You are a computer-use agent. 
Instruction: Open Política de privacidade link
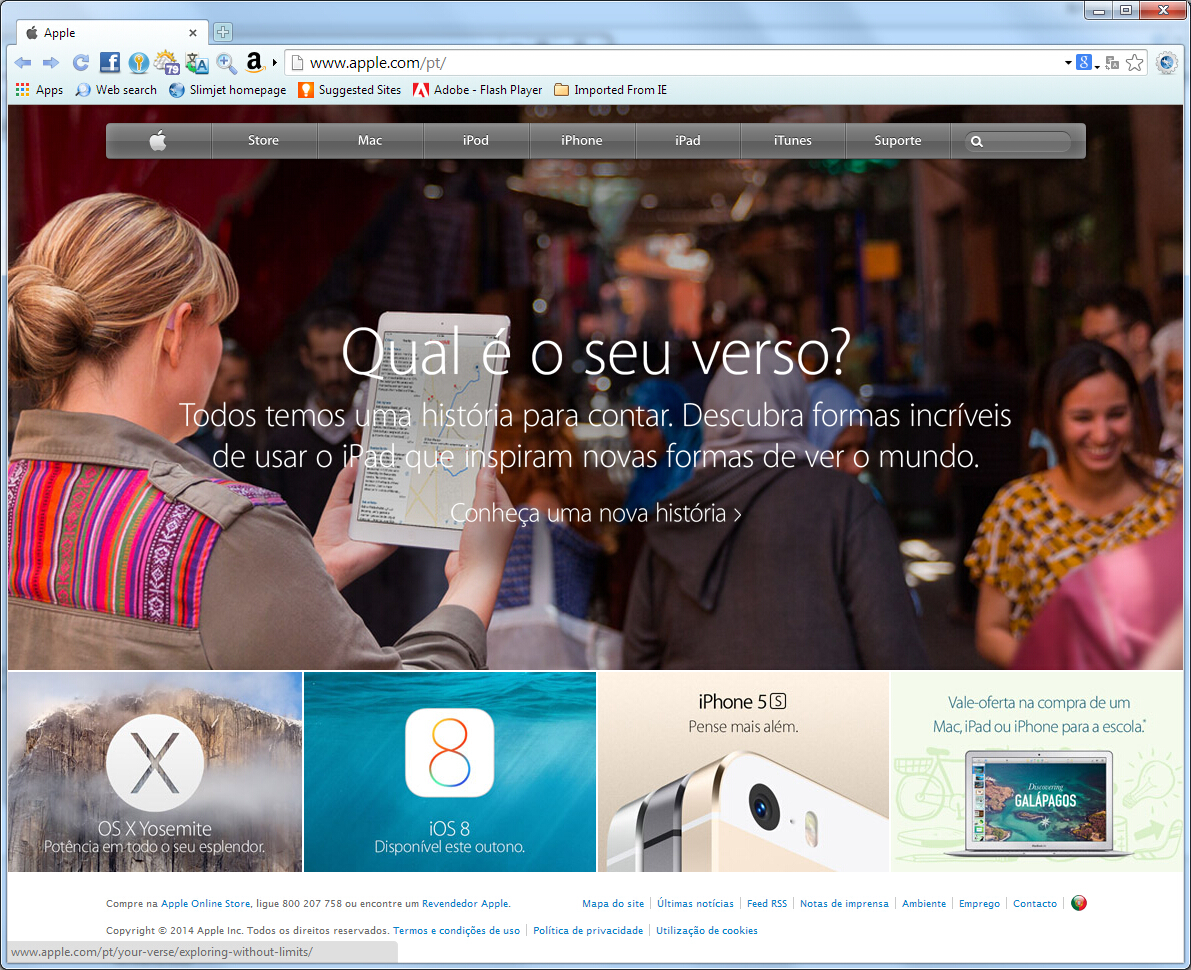point(588,931)
